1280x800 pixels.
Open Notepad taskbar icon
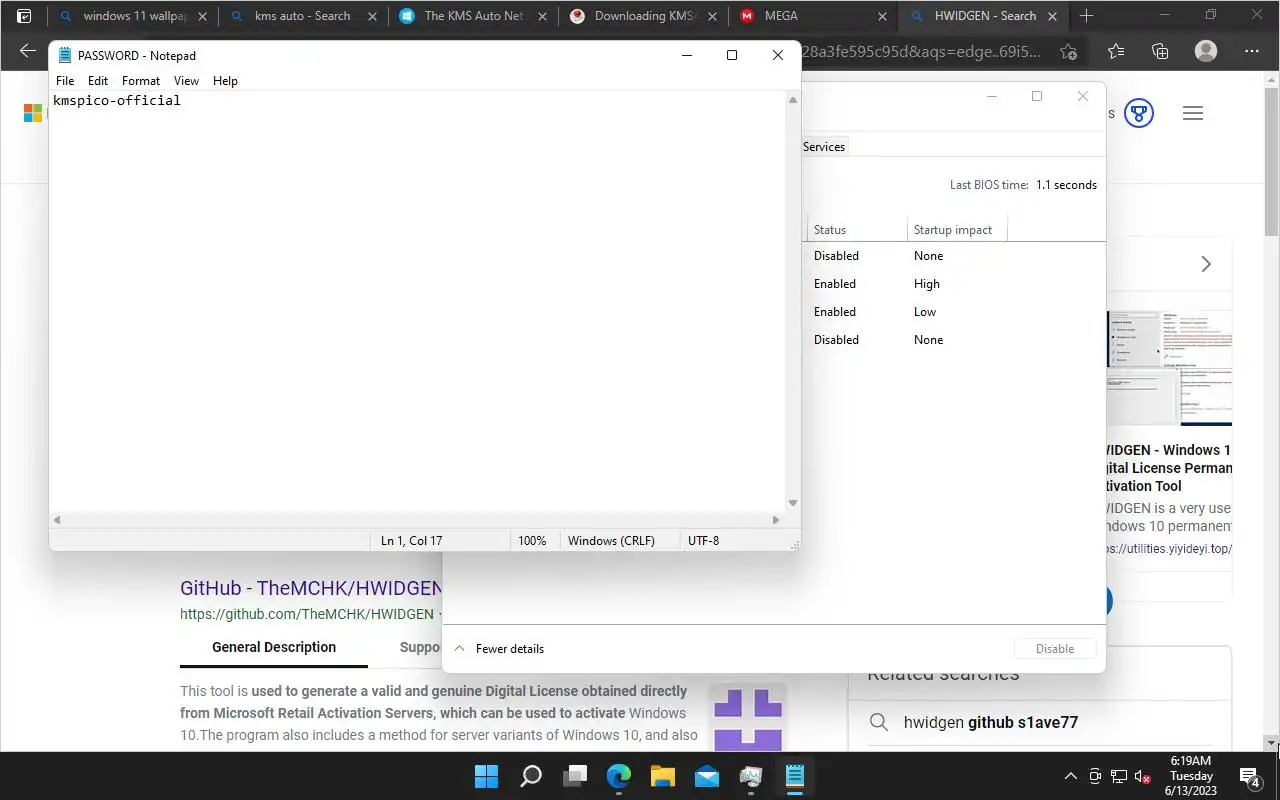point(795,776)
